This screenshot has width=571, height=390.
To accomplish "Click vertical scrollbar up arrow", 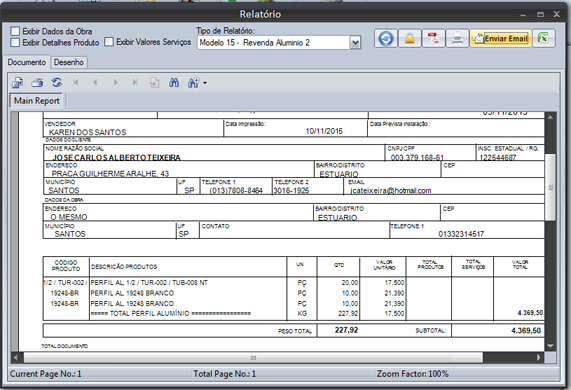I will (x=550, y=117).
